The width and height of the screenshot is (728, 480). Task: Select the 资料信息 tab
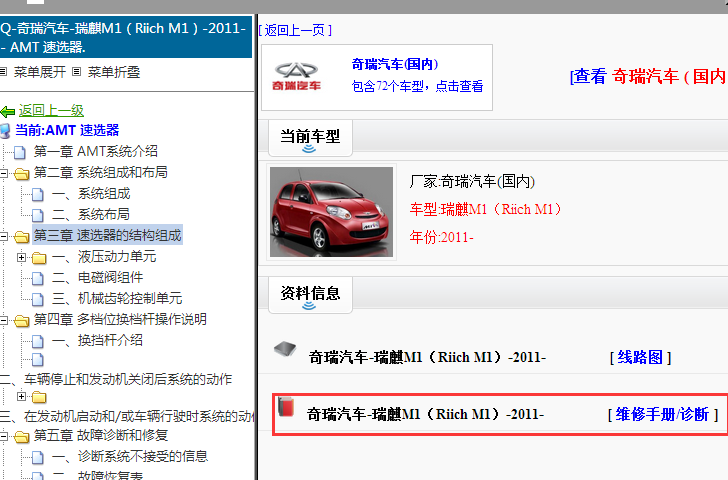tap(310, 295)
